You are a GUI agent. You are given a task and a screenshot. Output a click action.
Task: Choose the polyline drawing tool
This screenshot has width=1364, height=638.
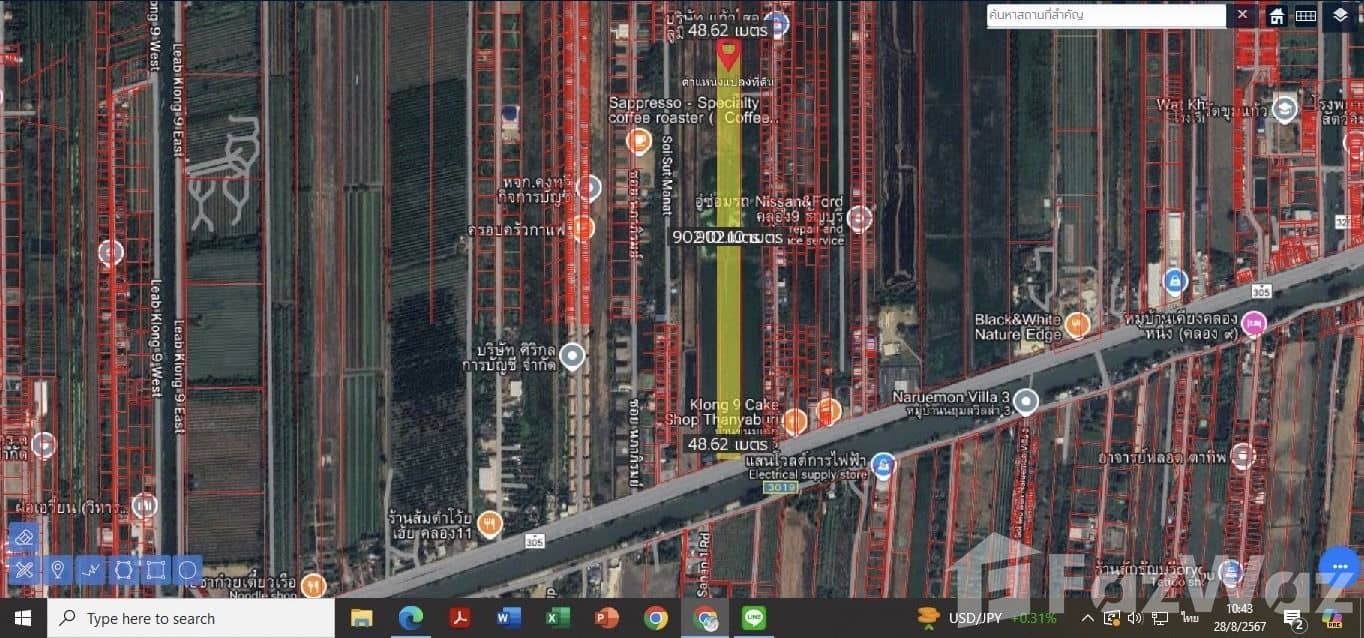point(91,570)
